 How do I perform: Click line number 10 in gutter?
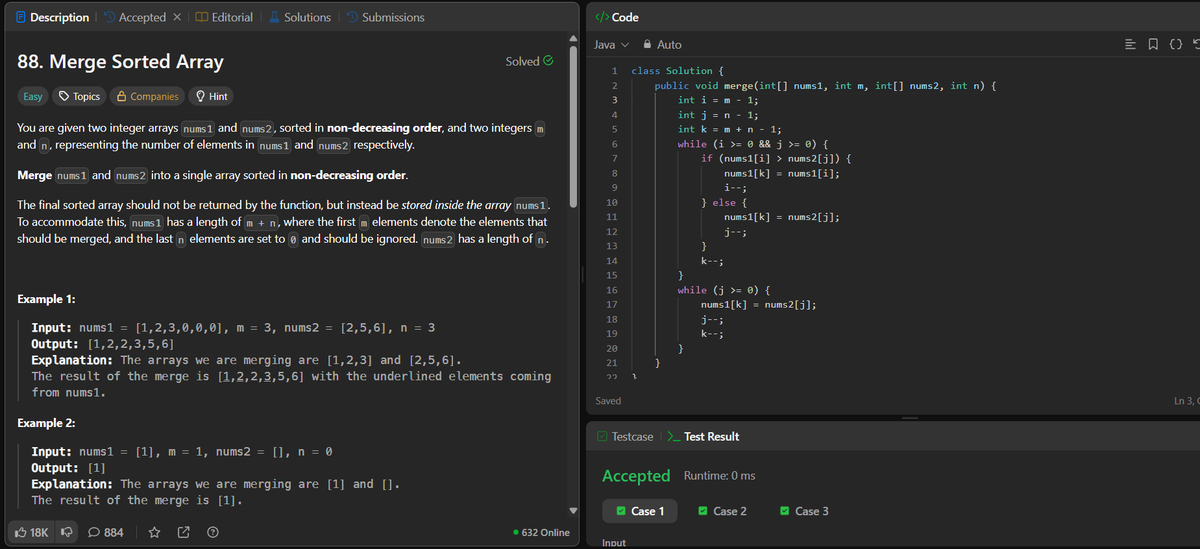click(611, 202)
